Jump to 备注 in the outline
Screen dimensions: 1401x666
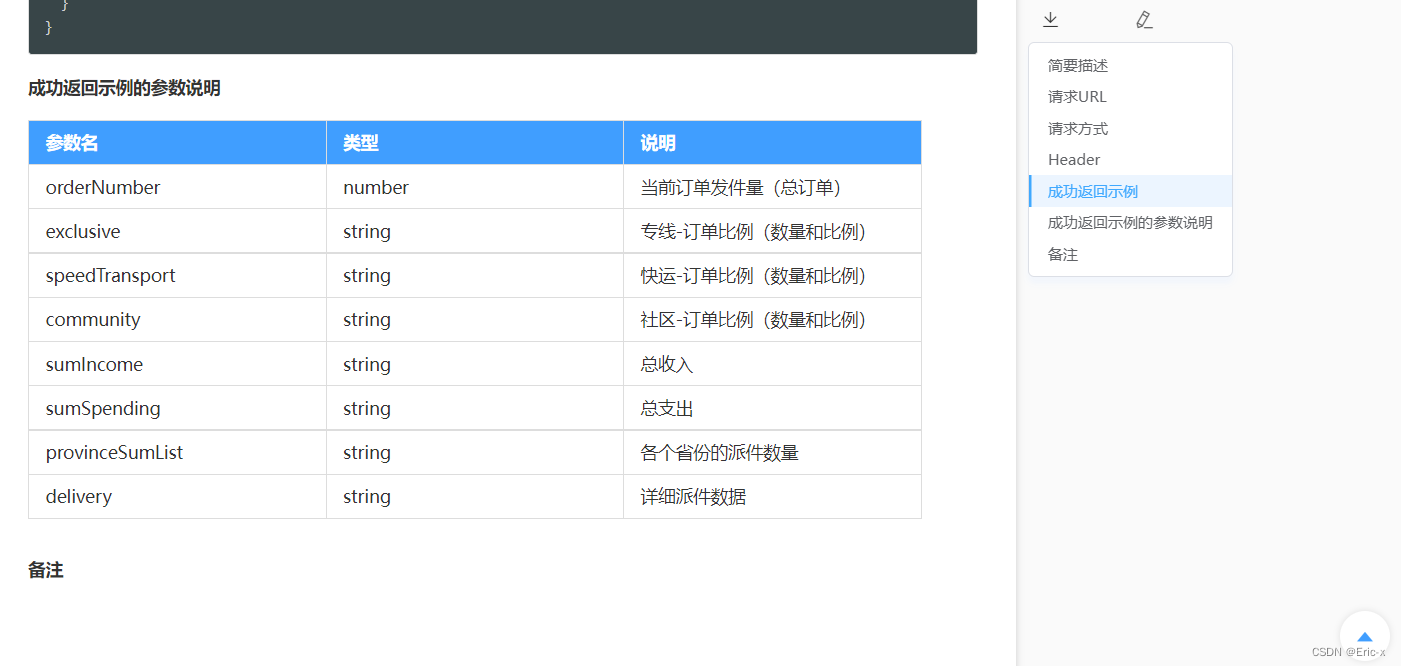[1063, 255]
